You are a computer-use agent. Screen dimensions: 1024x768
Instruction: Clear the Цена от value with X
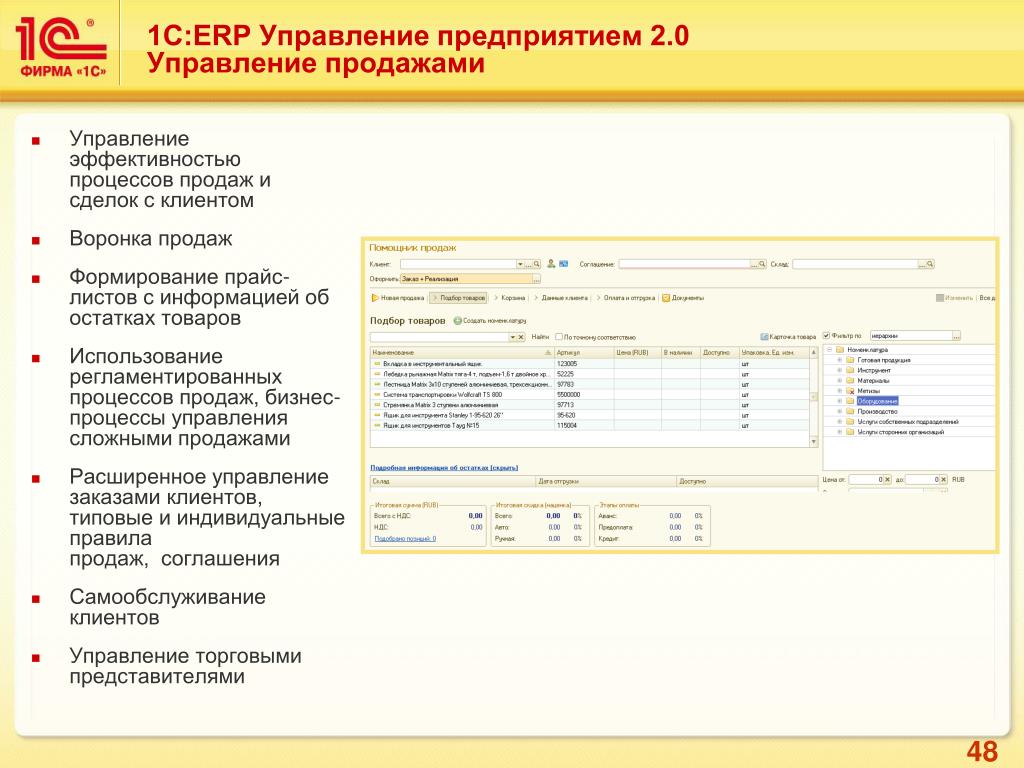coord(888,479)
